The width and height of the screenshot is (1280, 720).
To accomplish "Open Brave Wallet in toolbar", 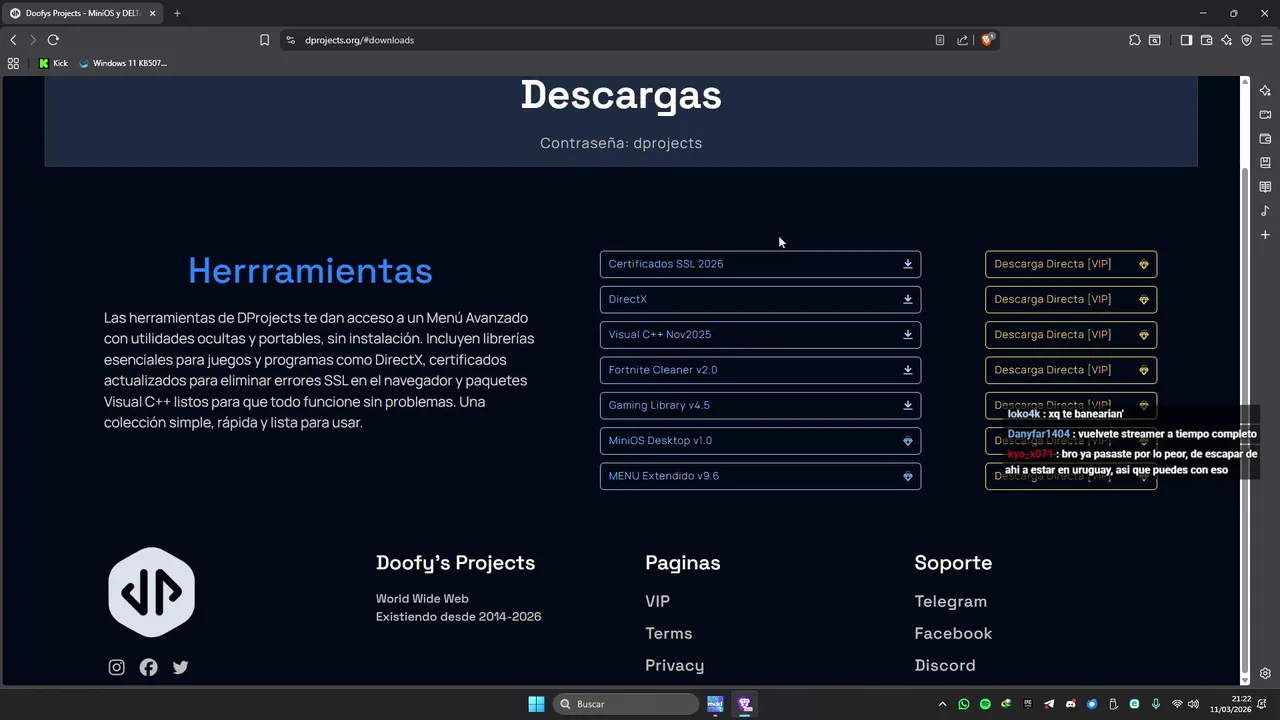I will (1206, 40).
